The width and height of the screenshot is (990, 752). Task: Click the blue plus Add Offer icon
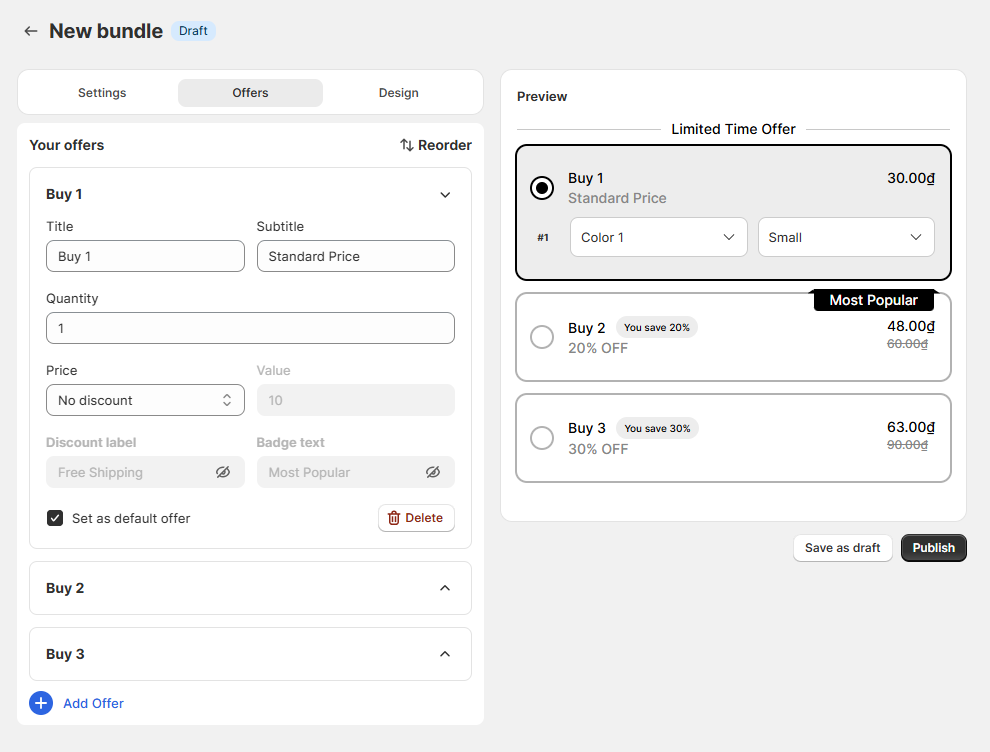click(41, 703)
